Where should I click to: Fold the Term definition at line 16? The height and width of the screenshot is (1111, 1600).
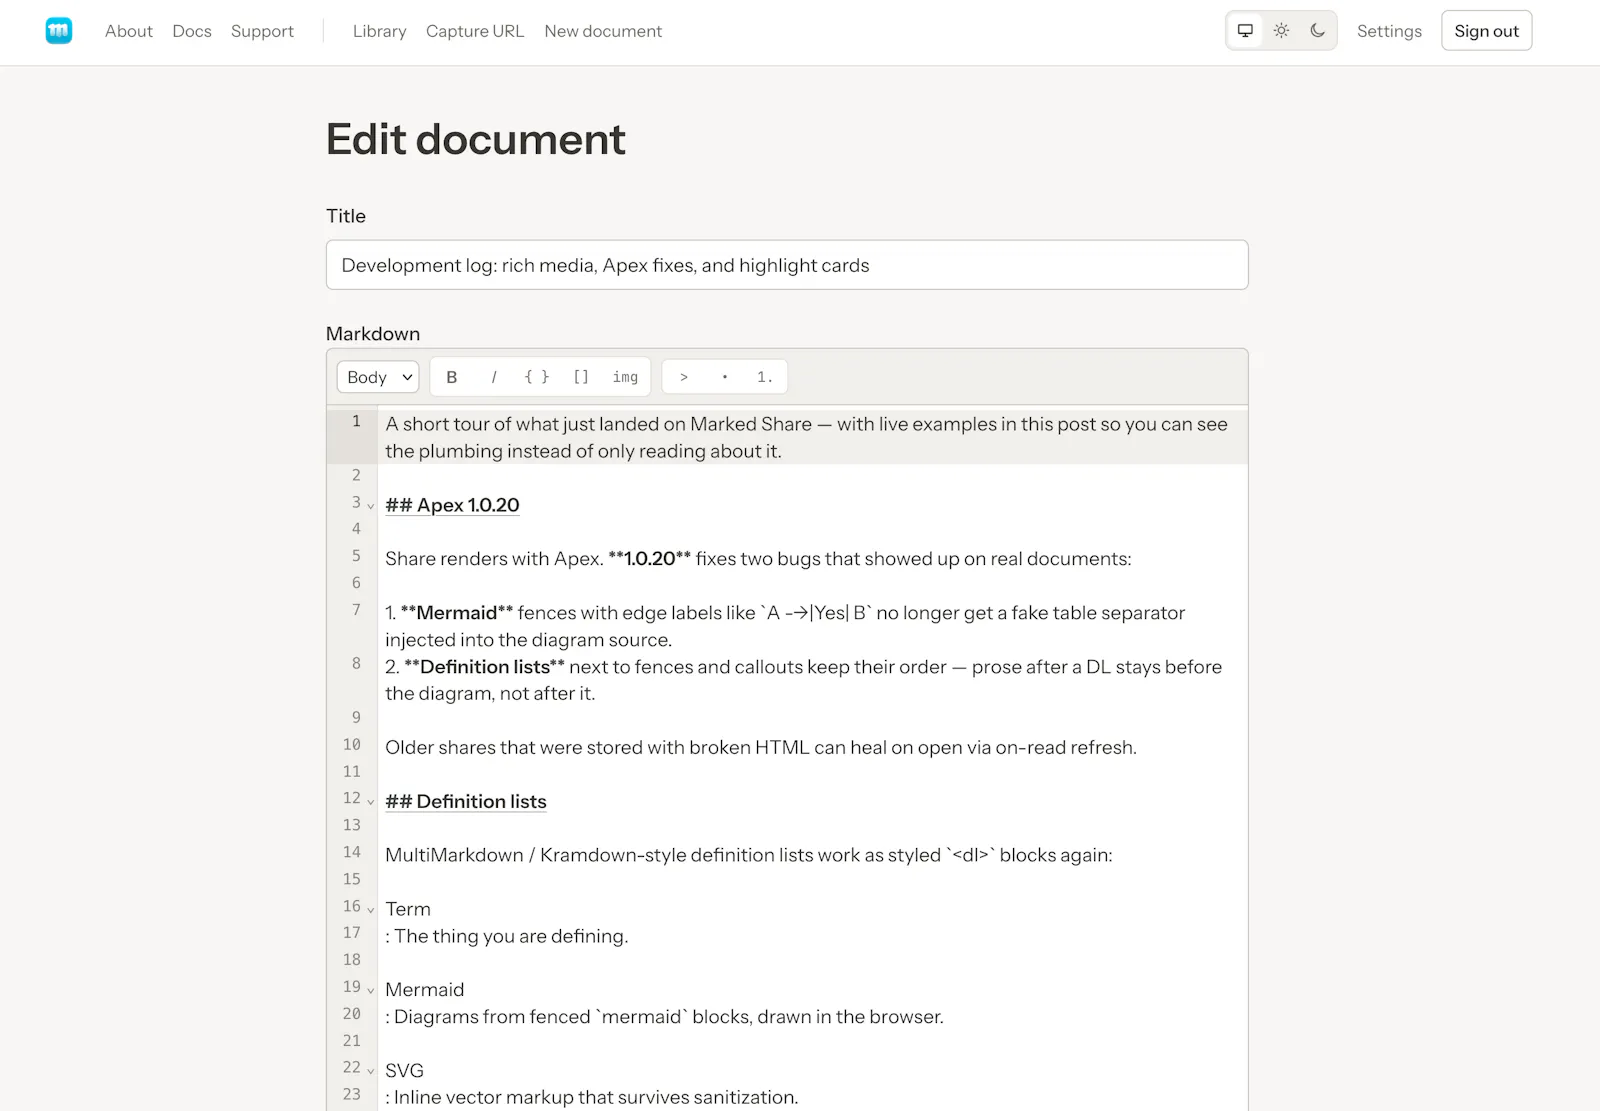(x=370, y=910)
